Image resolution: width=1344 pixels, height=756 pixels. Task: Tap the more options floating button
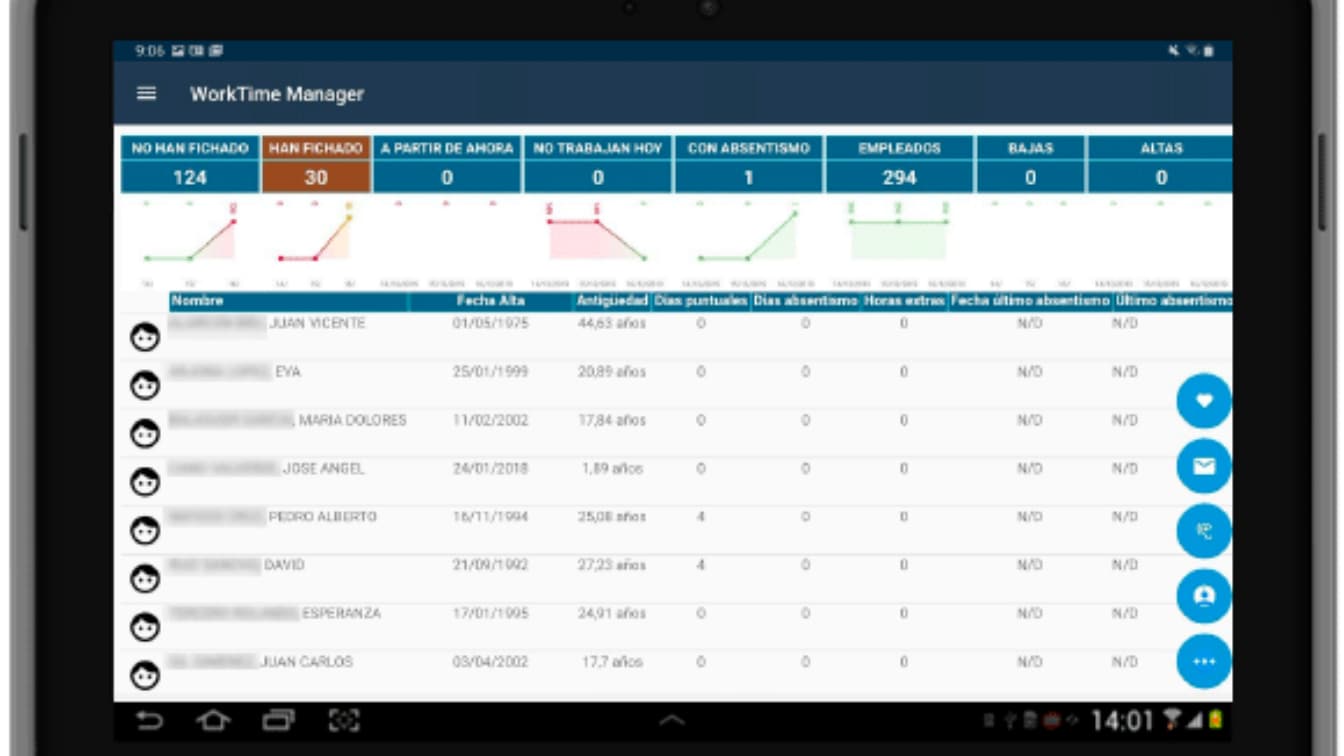tap(1205, 662)
